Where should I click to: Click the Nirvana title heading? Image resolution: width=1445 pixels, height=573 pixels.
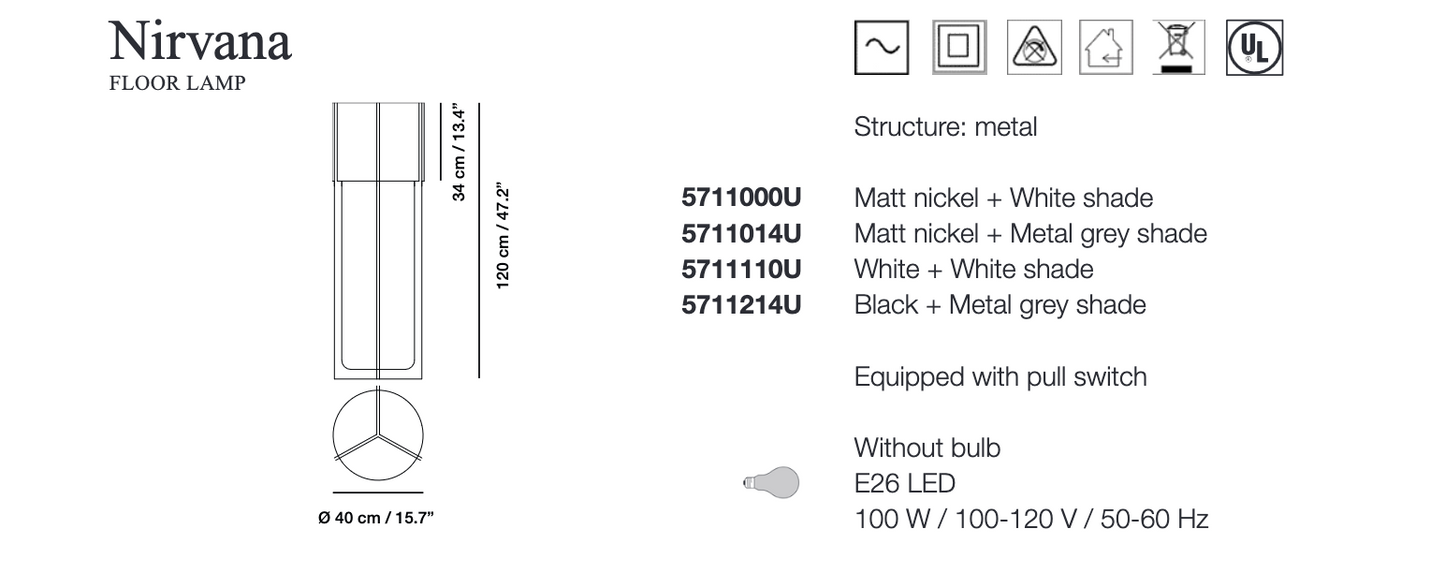200,42
